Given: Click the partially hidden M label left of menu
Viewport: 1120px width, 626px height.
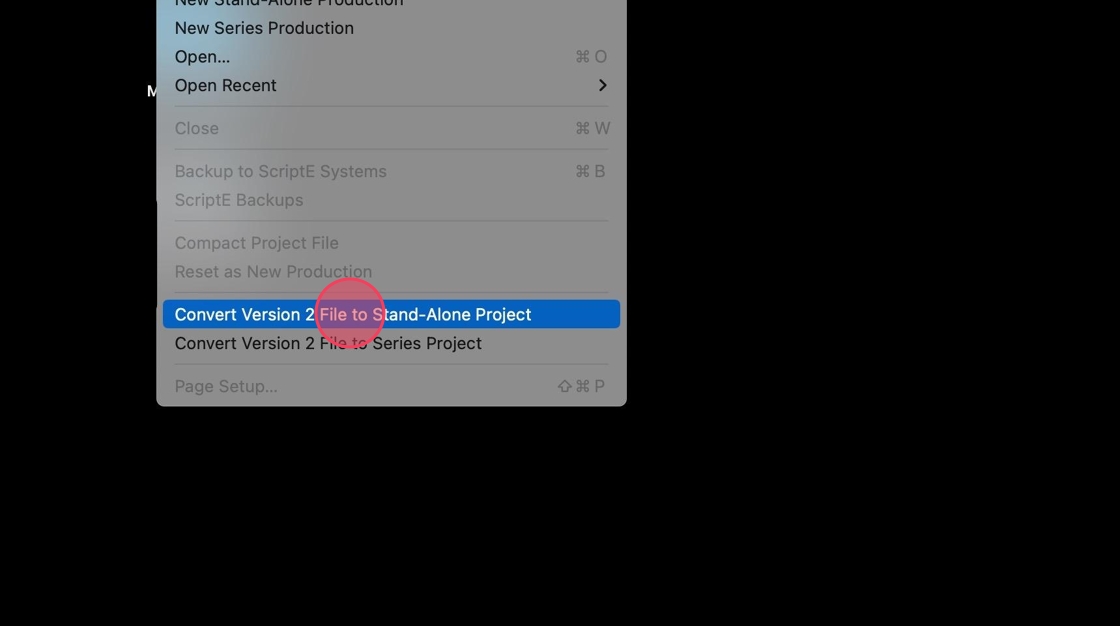Looking at the screenshot, I should (151, 91).
